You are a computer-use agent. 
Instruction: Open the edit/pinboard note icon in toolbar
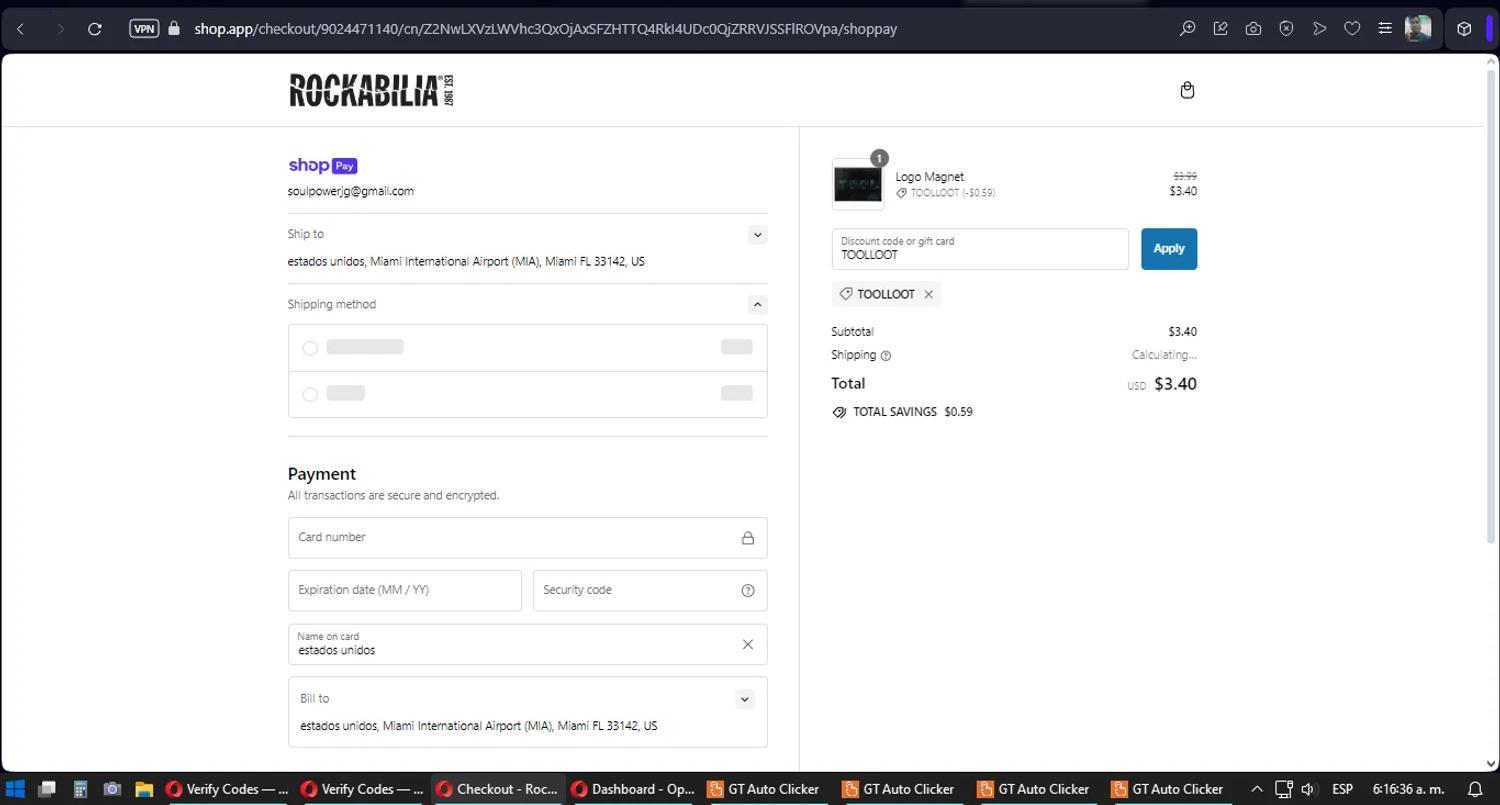tap(1220, 29)
